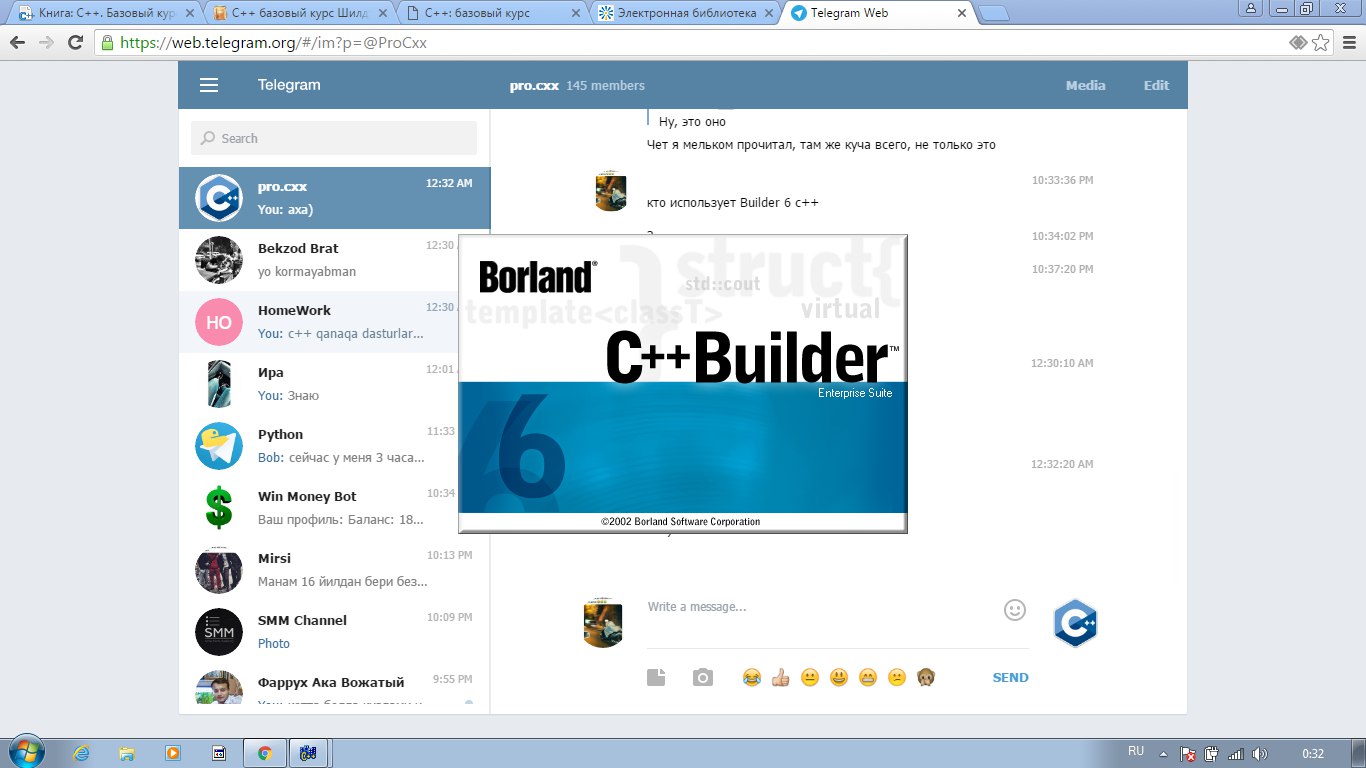This screenshot has width=1366, height=768.
Task: Open pro.cxx group info from header
Action: point(577,85)
